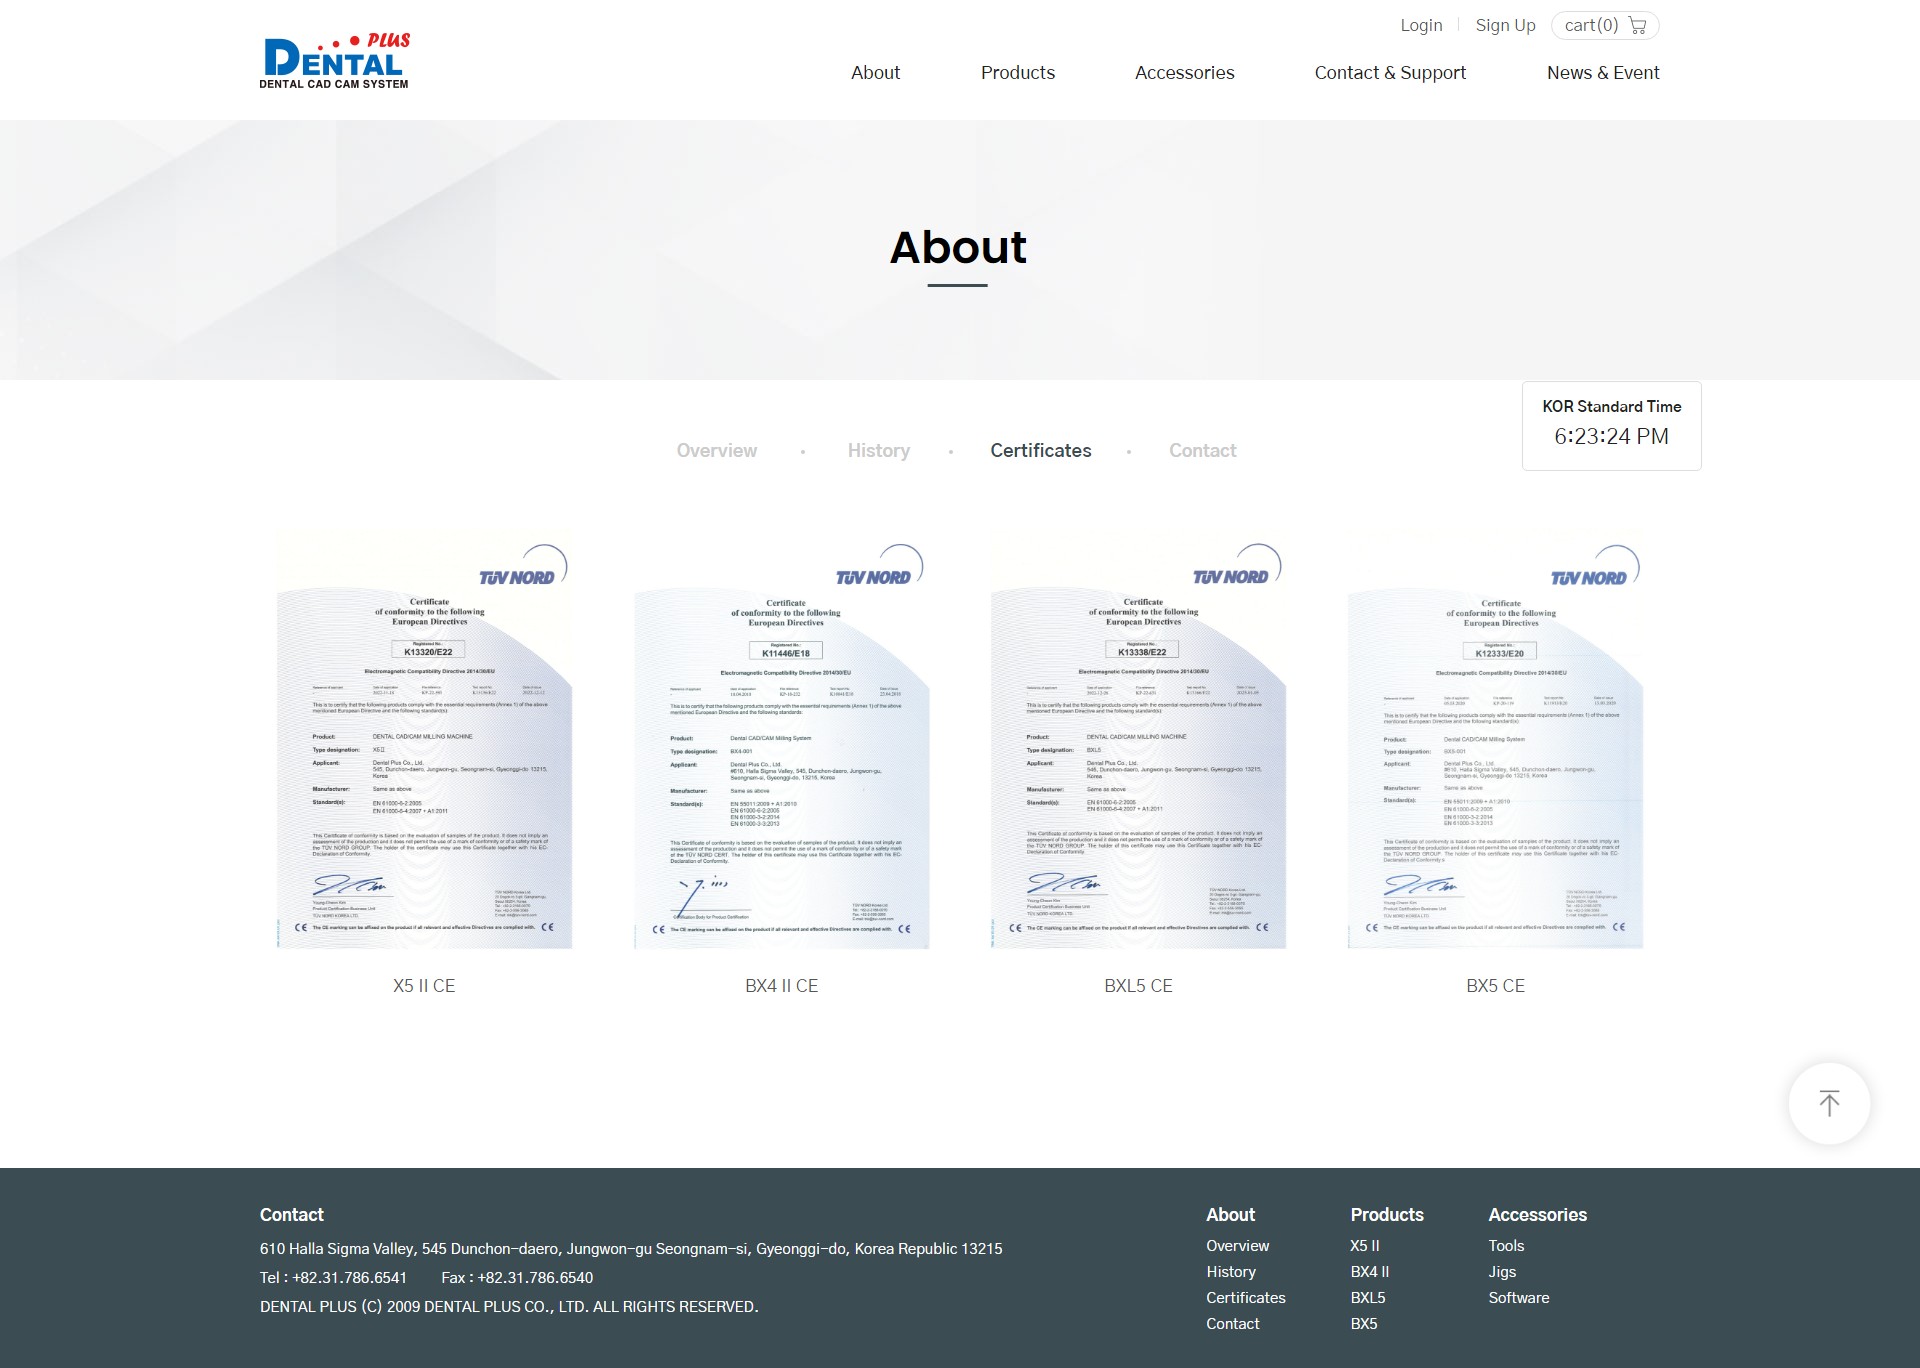Click the BXL5 CE caption
1920x1368 pixels.
(x=1139, y=985)
